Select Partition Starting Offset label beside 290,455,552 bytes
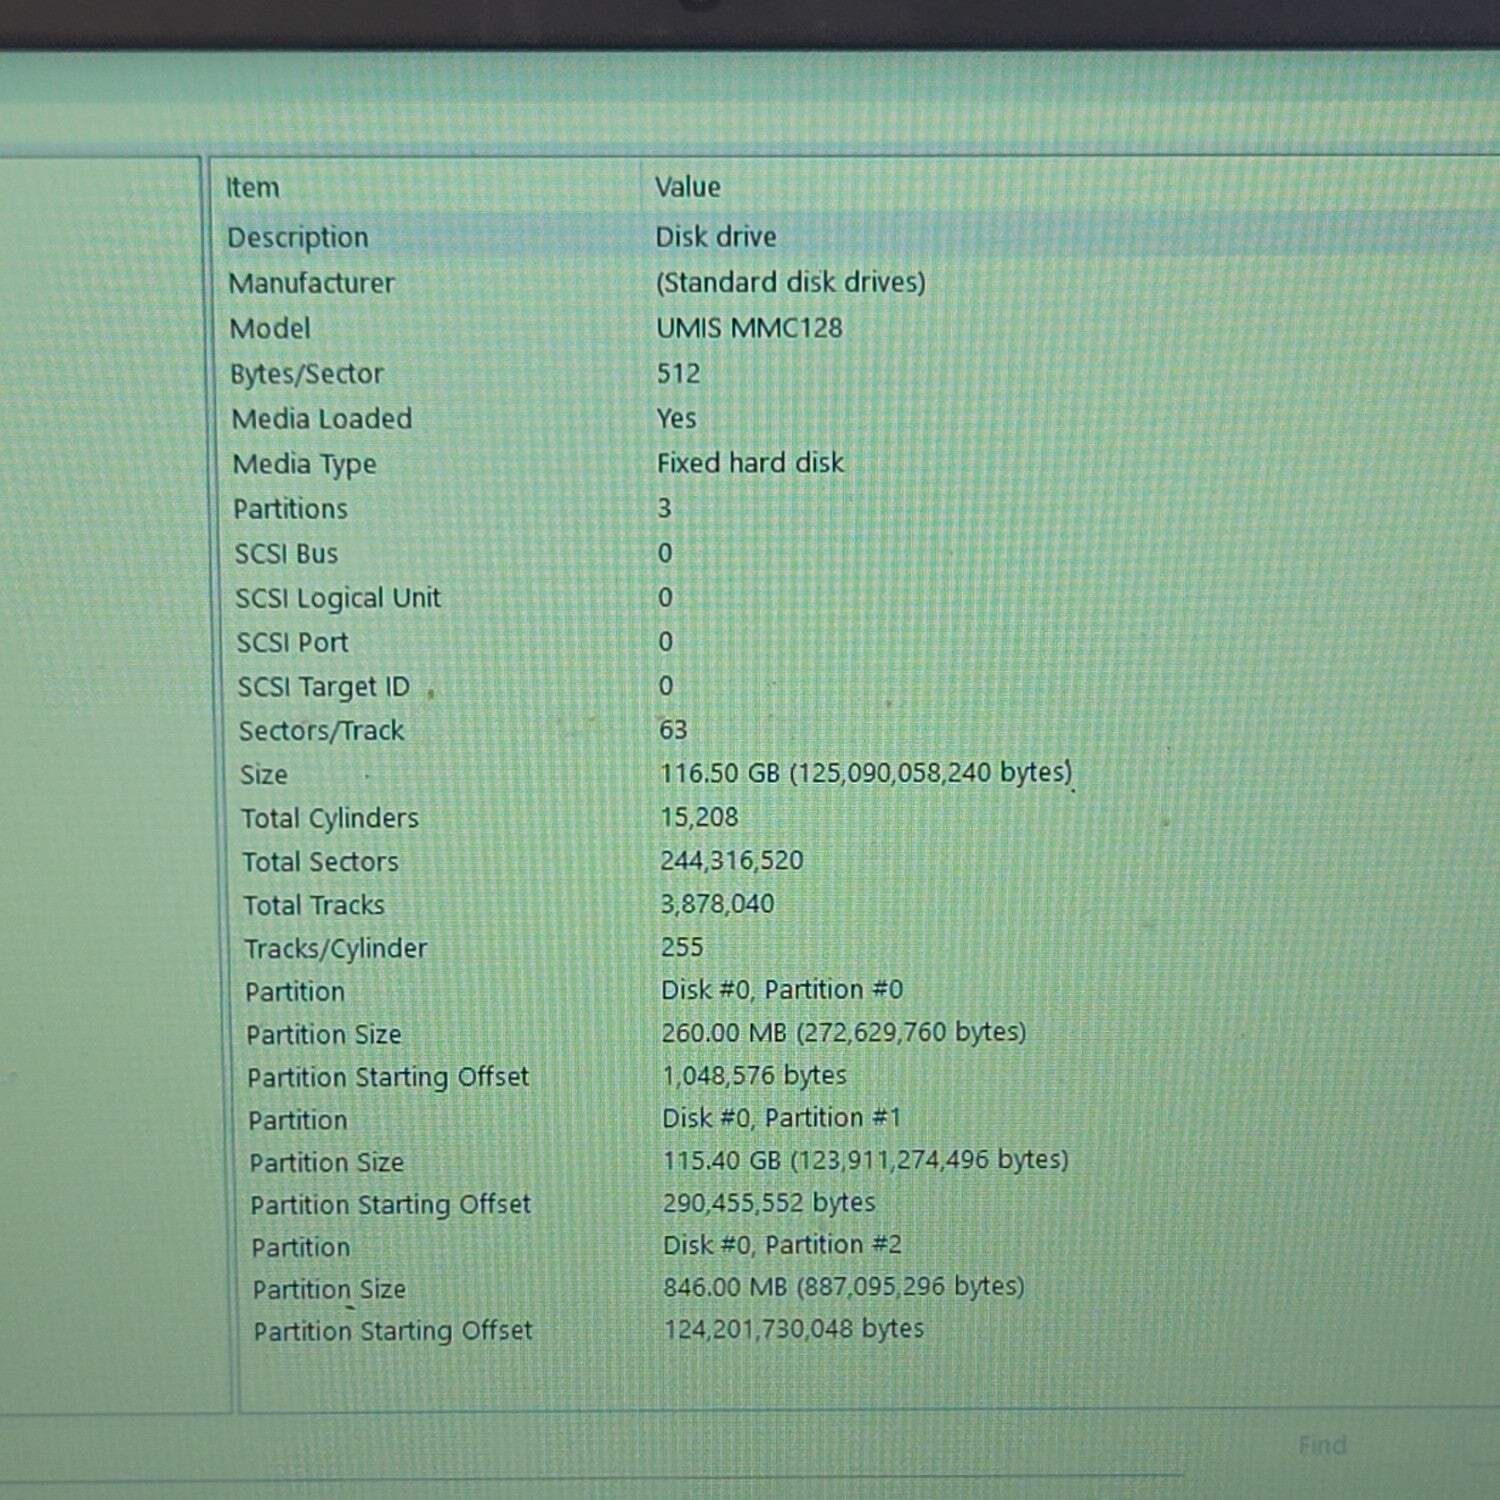1500x1500 pixels. [390, 1205]
